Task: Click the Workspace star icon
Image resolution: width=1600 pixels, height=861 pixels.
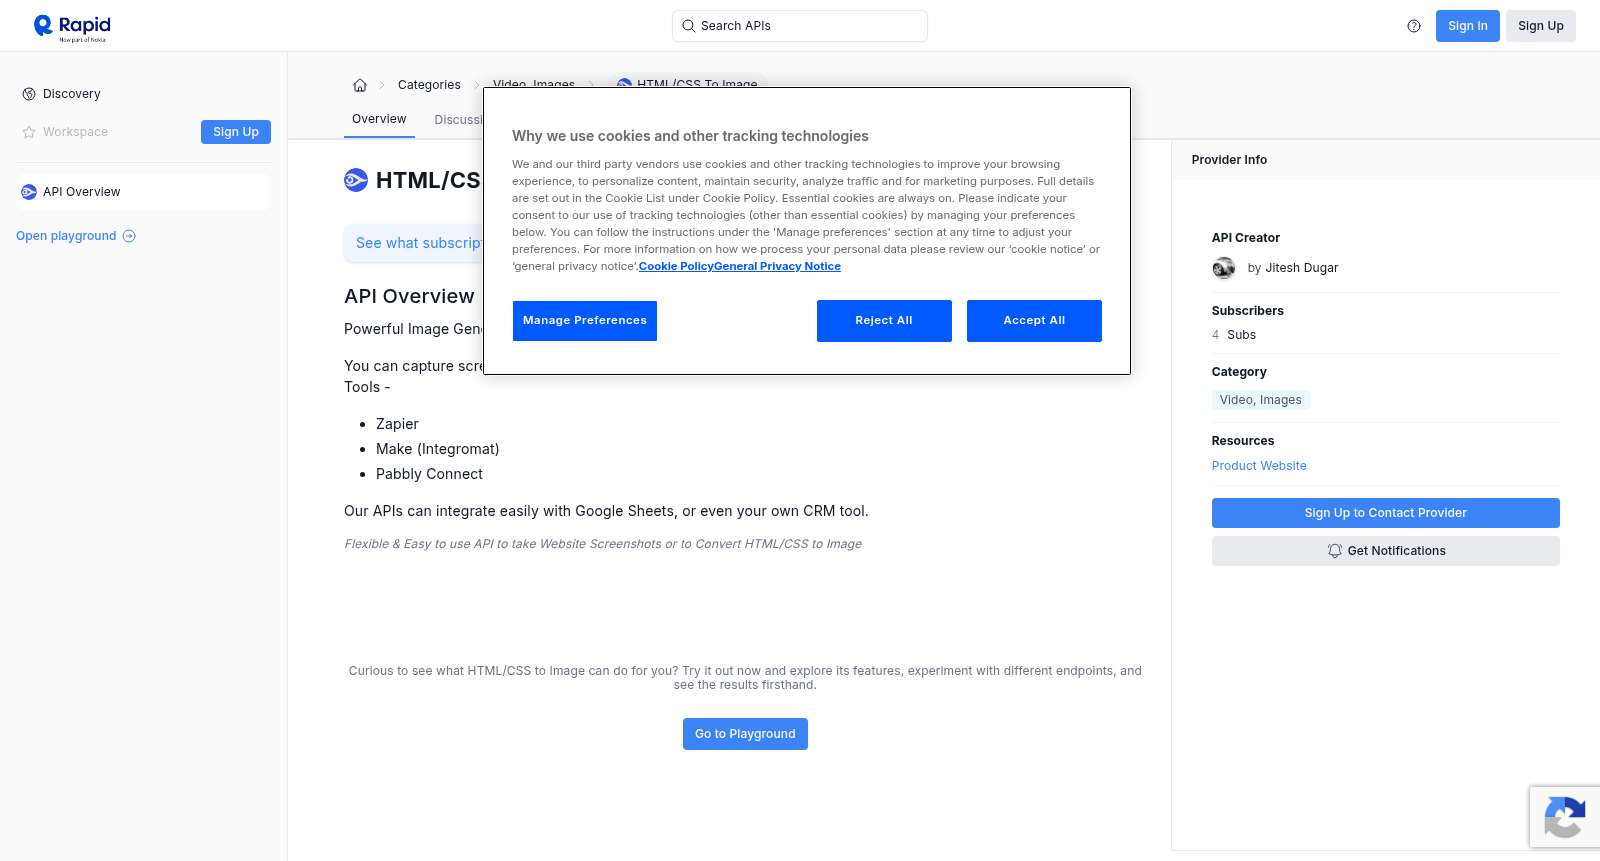Action: (x=29, y=132)
